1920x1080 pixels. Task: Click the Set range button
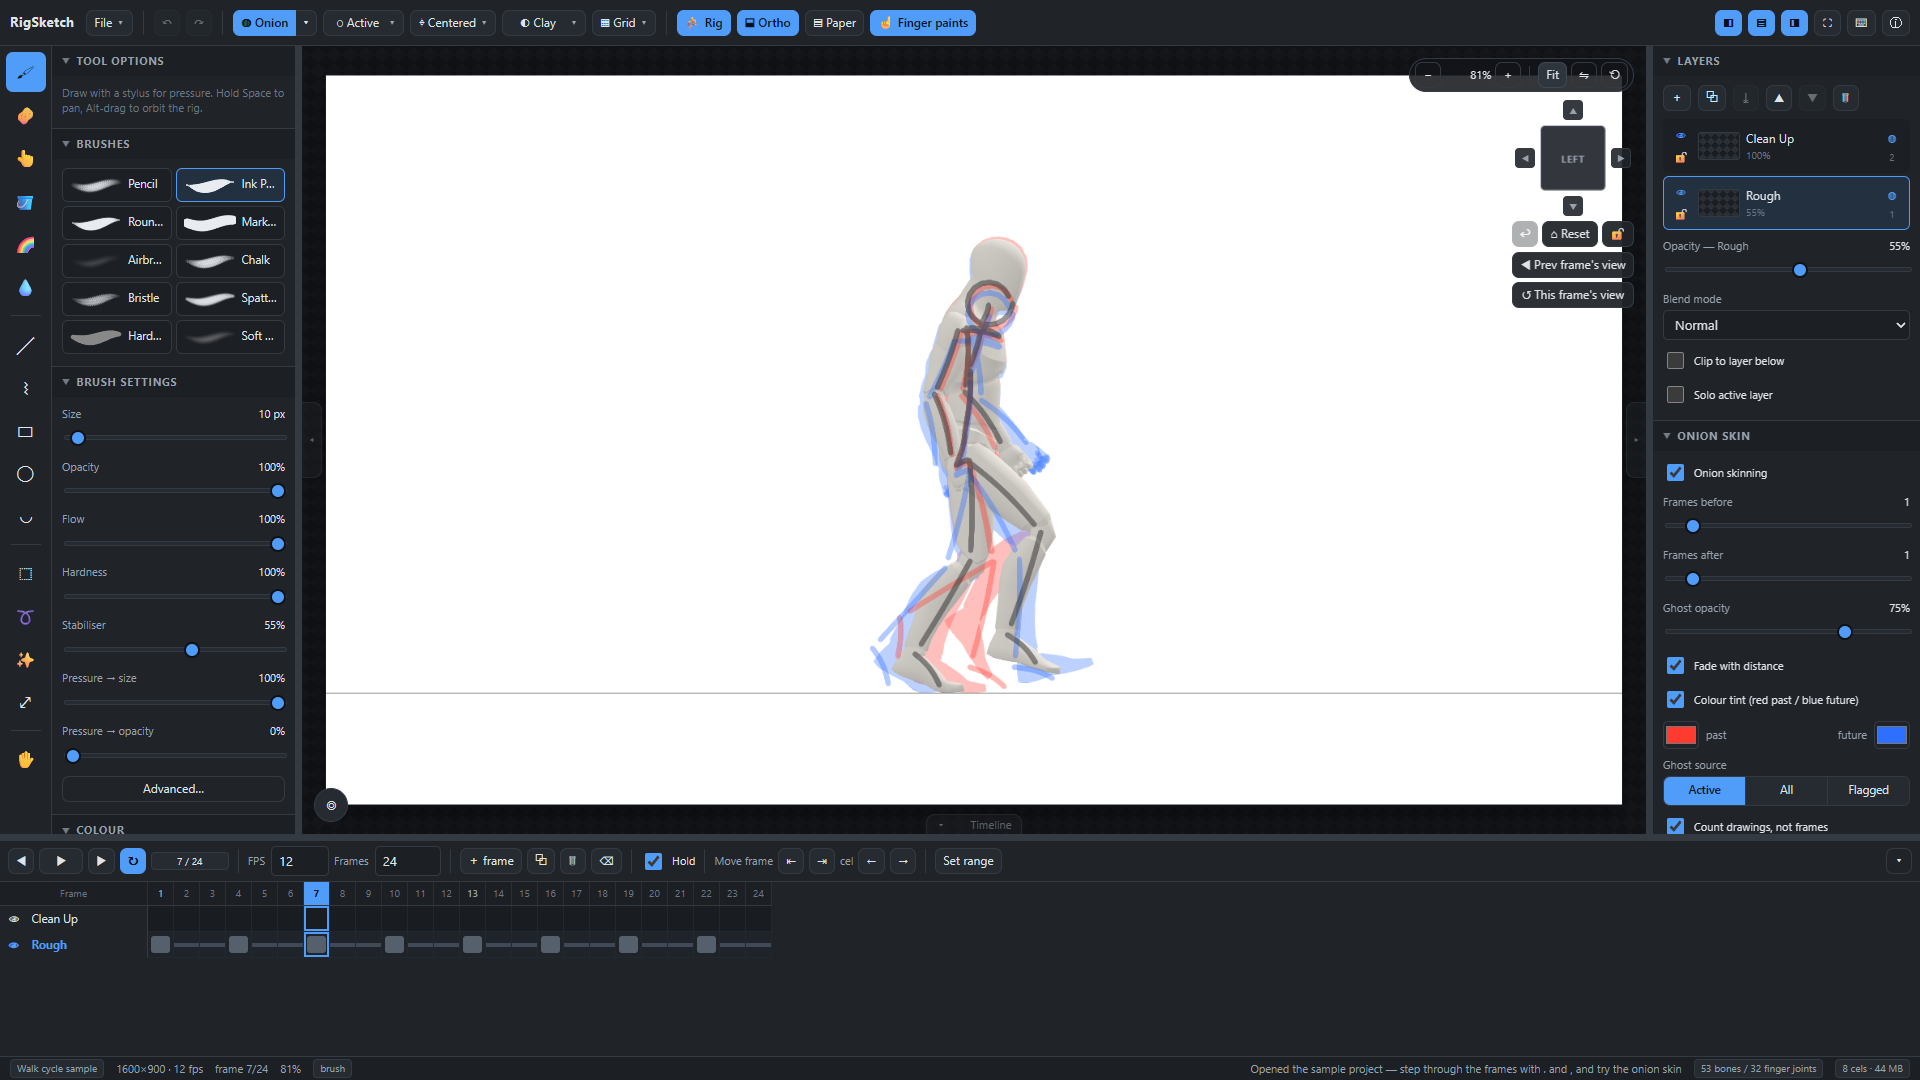[x=968, y=861]
